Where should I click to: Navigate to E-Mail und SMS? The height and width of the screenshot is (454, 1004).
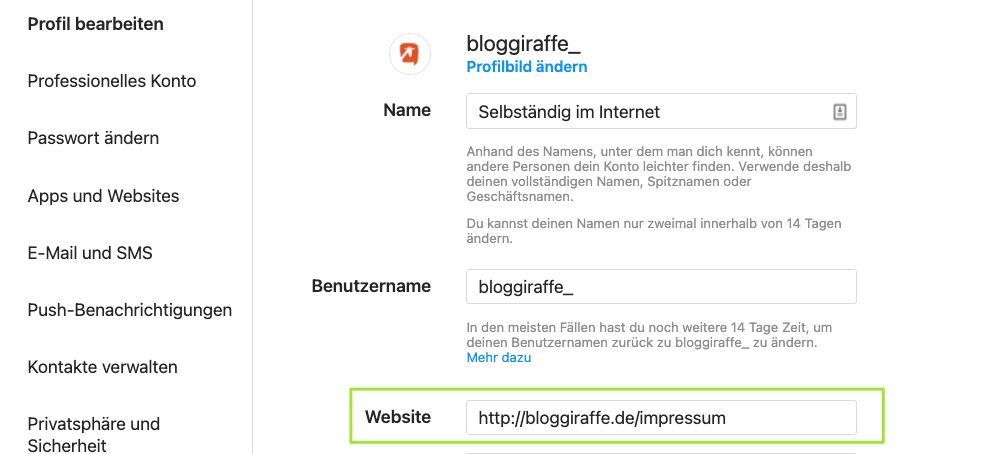[x=90, y=253]
